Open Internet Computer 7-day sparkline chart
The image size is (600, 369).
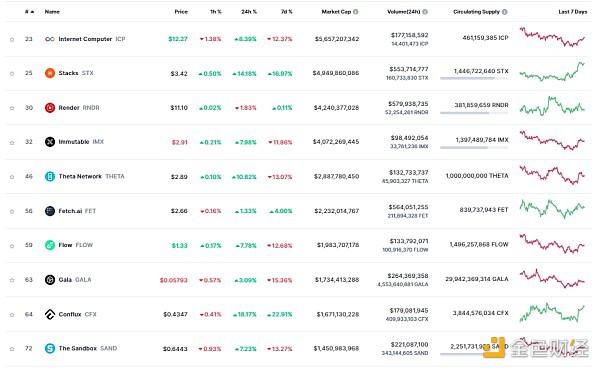(x=552, y=37)
